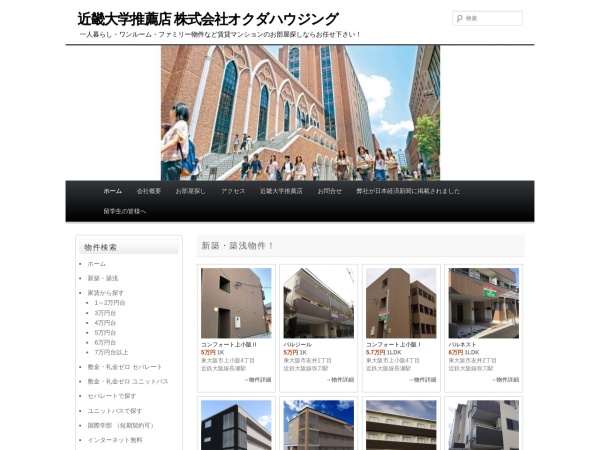Open the 会社概要 menu item

click(x=149, y=191)
